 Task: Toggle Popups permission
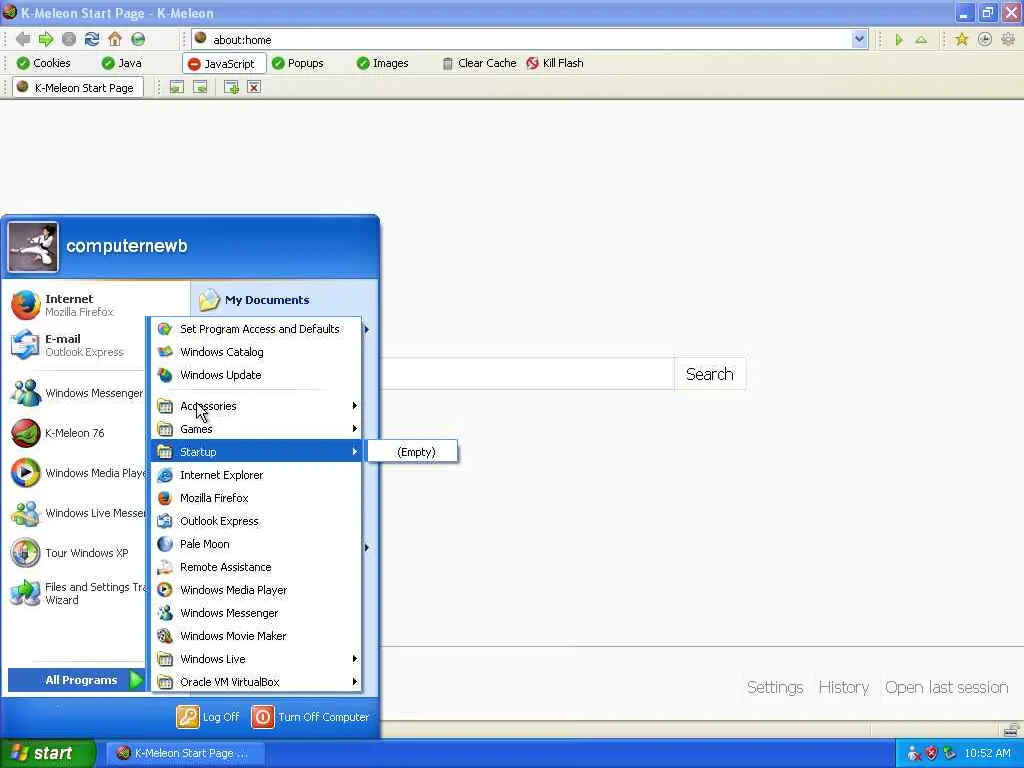click(298, 63)
